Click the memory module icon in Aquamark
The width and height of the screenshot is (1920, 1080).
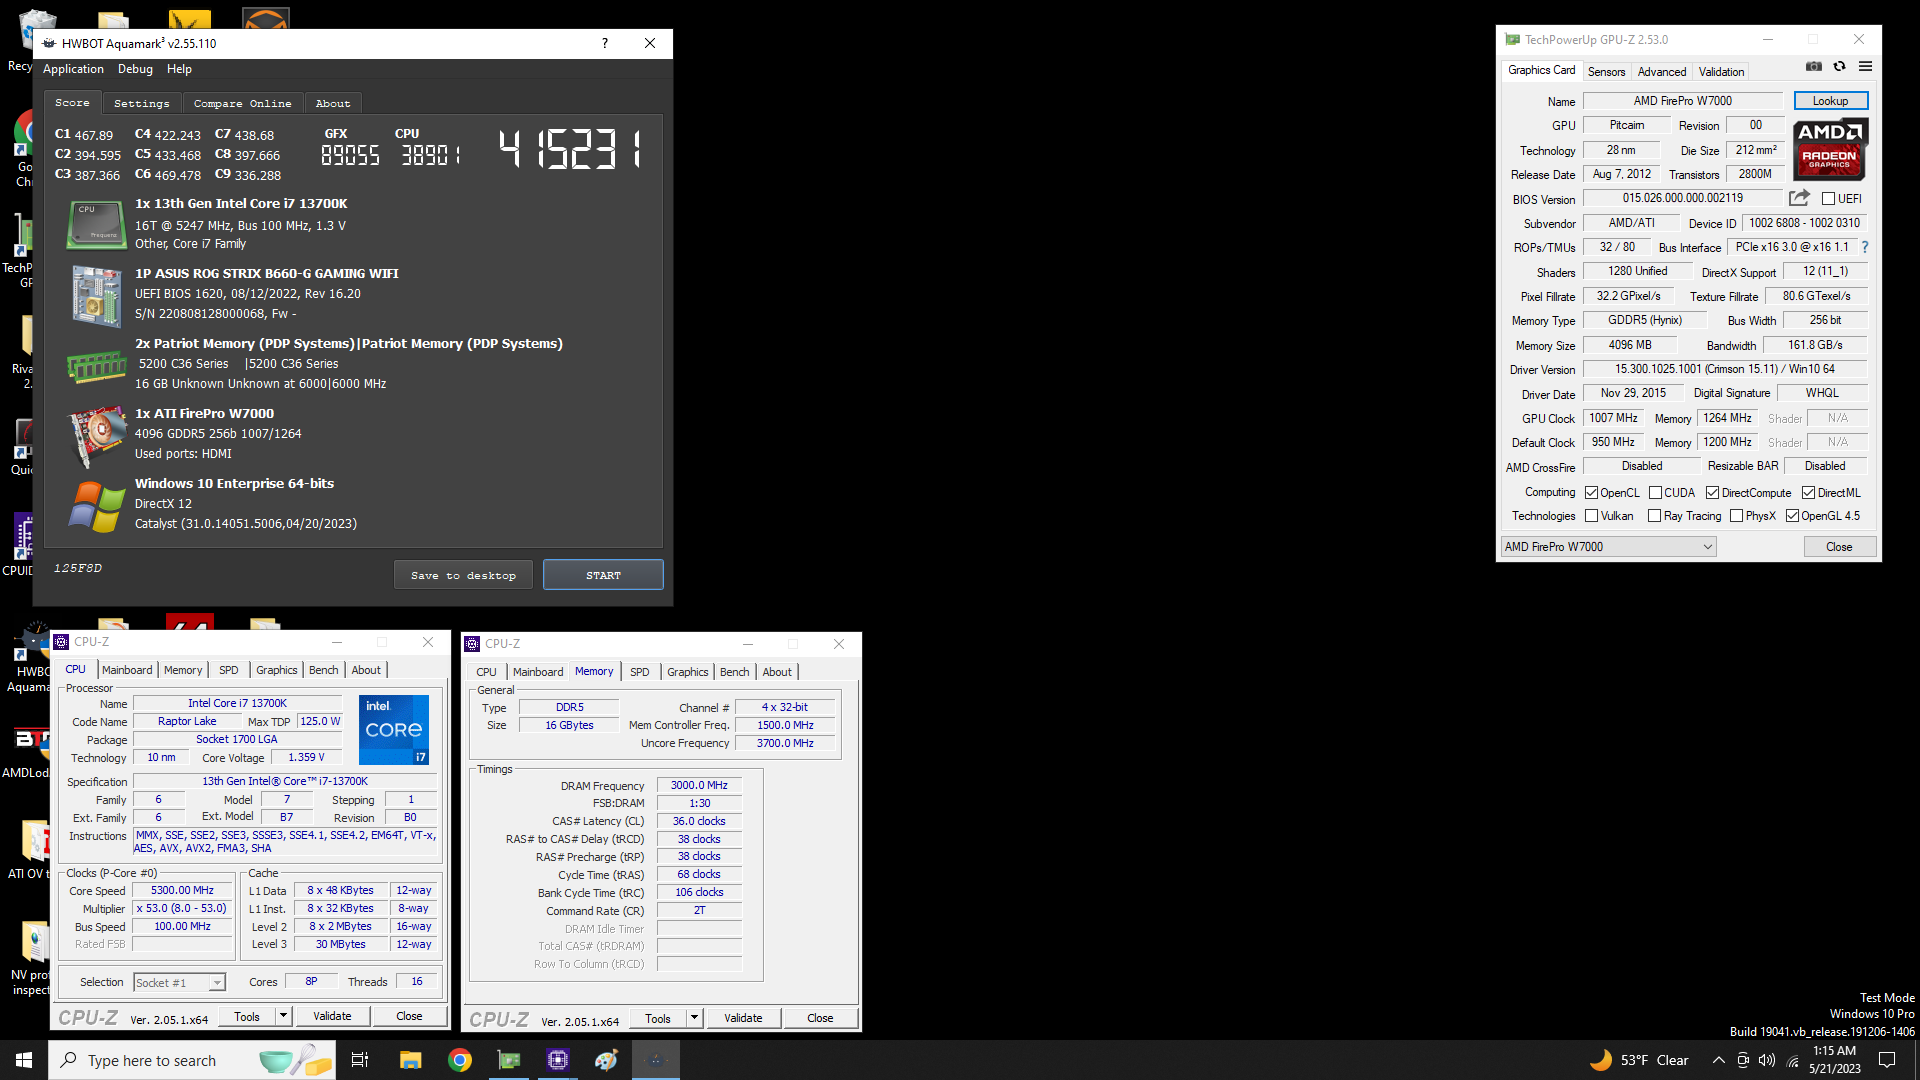click(x=96, y=366)
